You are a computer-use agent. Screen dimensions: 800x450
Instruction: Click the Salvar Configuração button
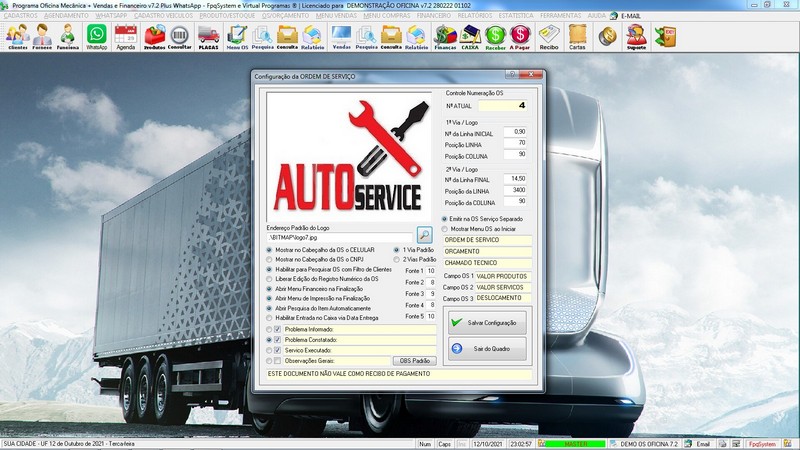[x=485, y=323]
